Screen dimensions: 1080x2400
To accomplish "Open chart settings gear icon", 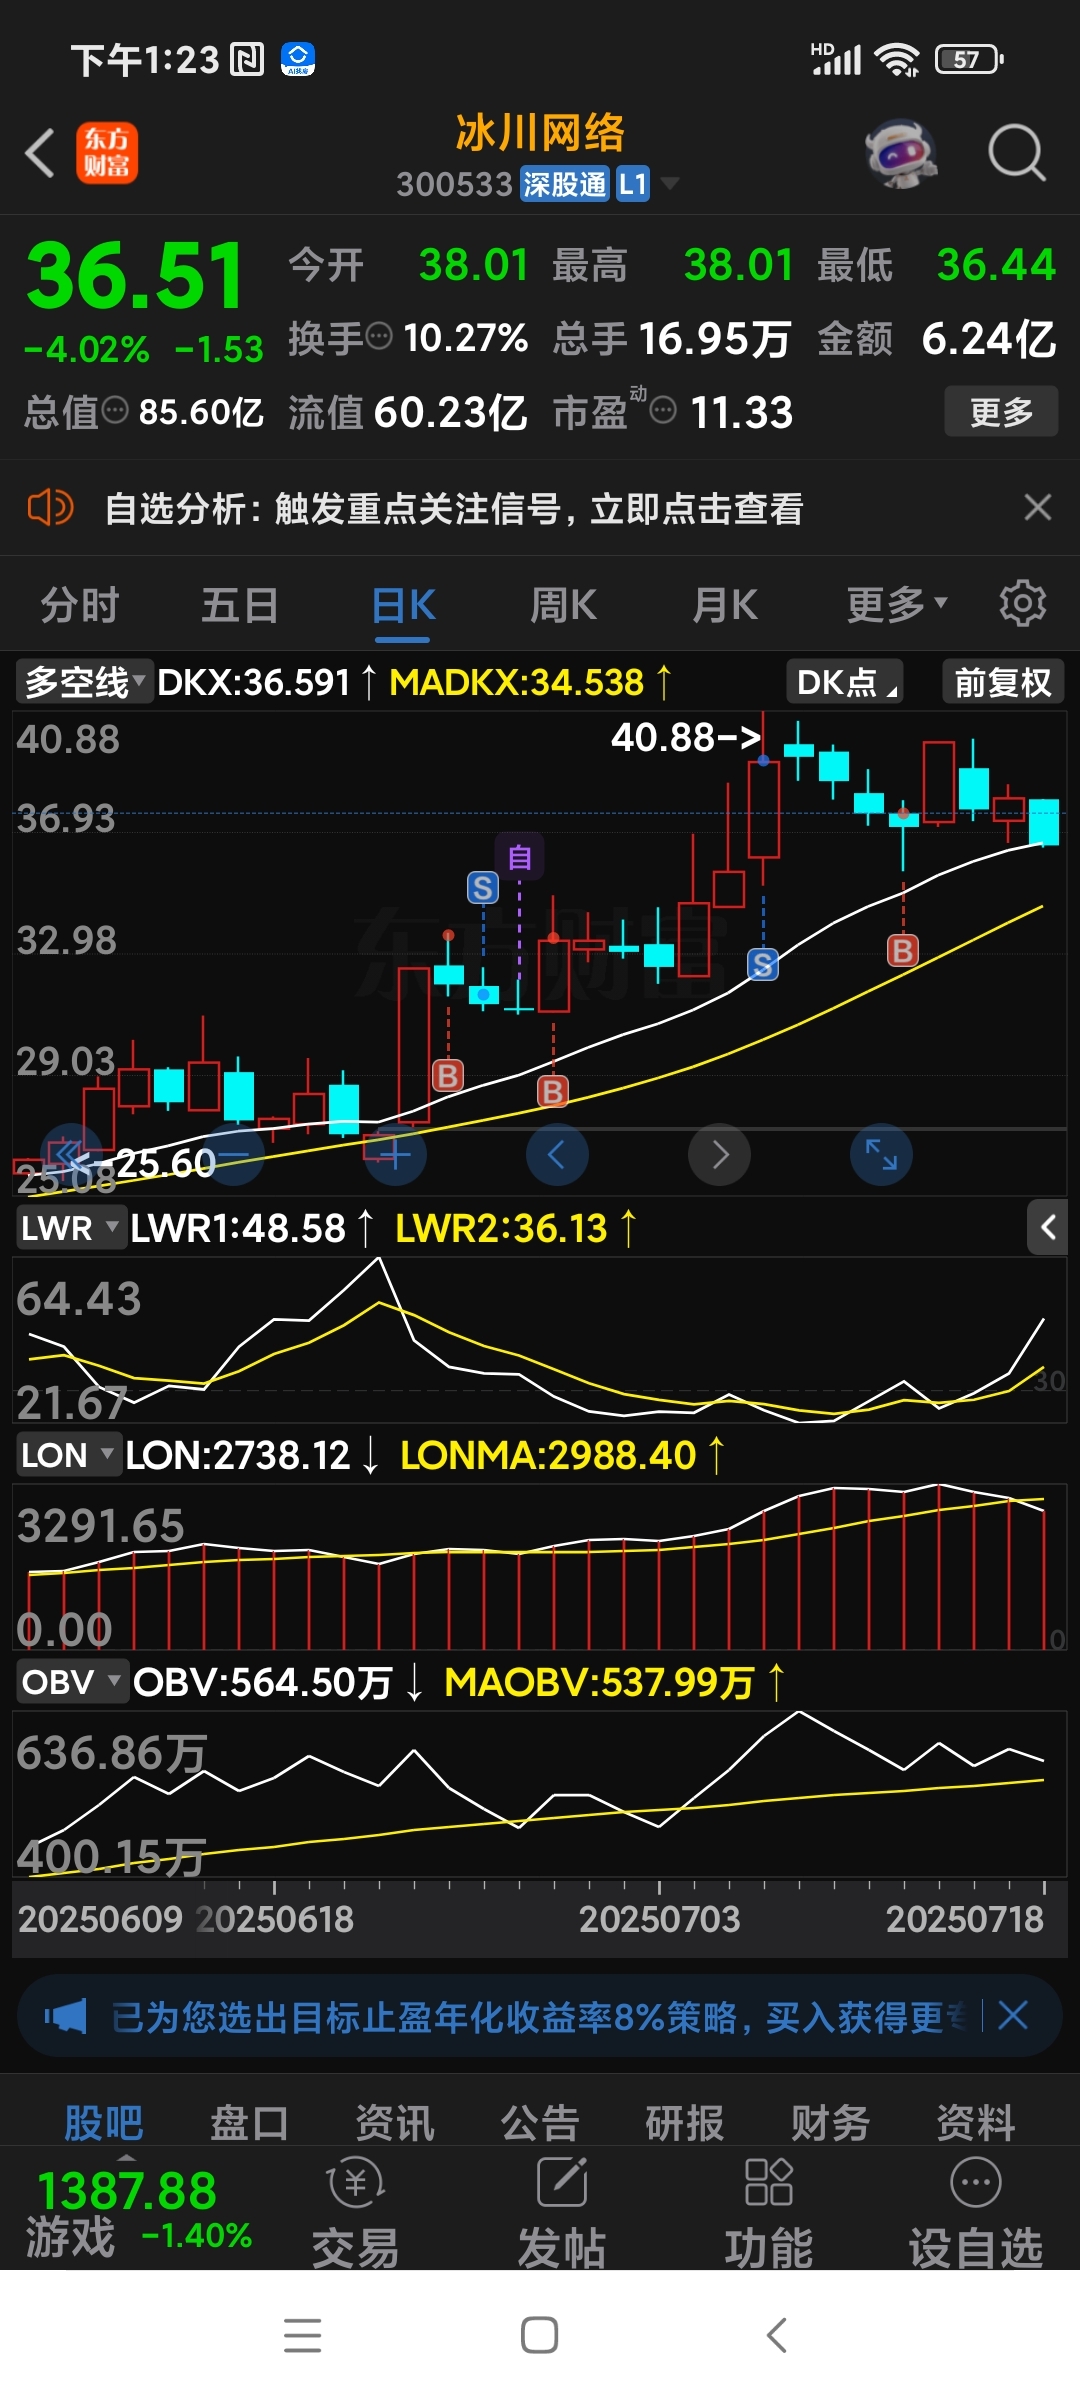I will click(x=1022, y=603).
